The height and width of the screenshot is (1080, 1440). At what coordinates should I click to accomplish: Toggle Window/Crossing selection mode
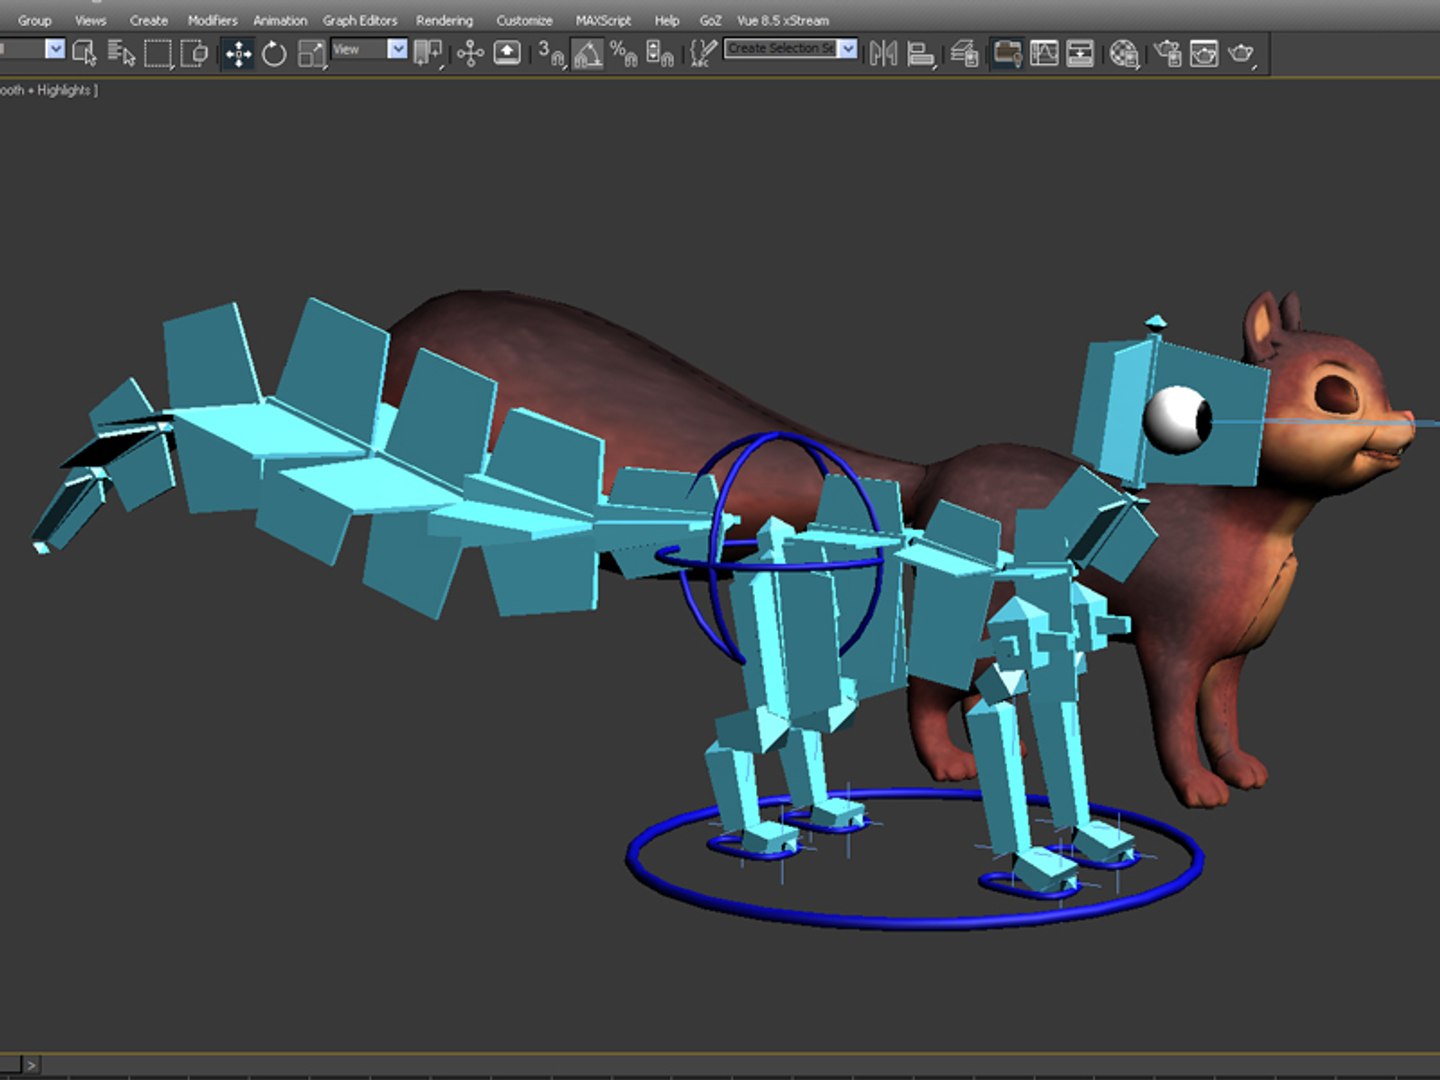[x=194, y=52]
